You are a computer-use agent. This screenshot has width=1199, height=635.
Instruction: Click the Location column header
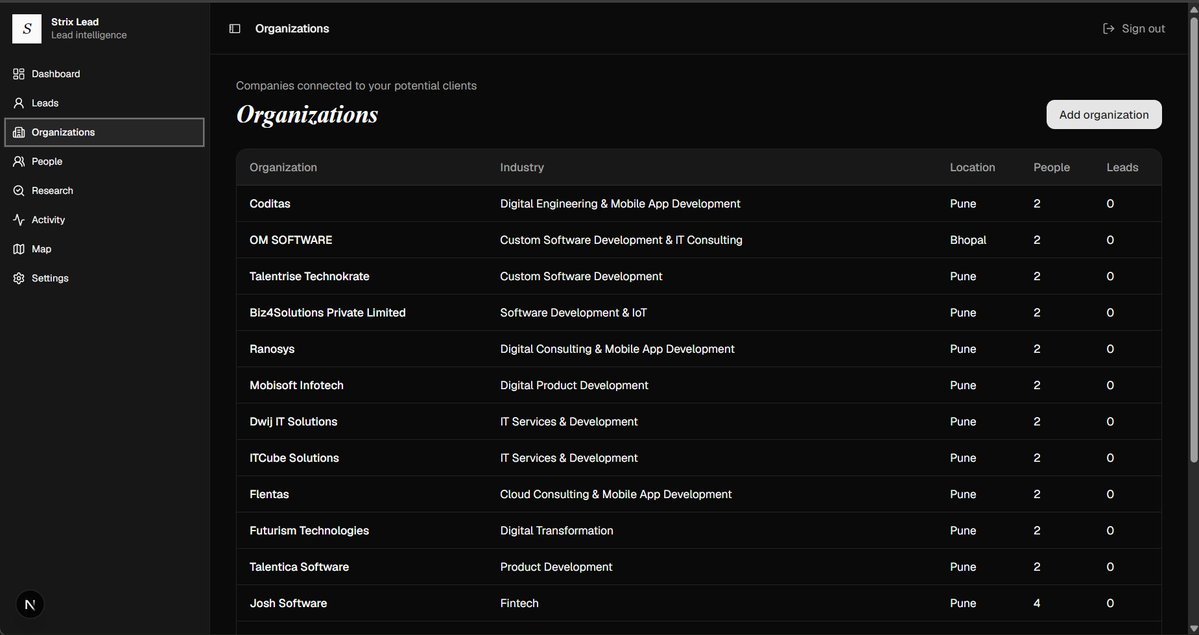click(x=973, y=168)
